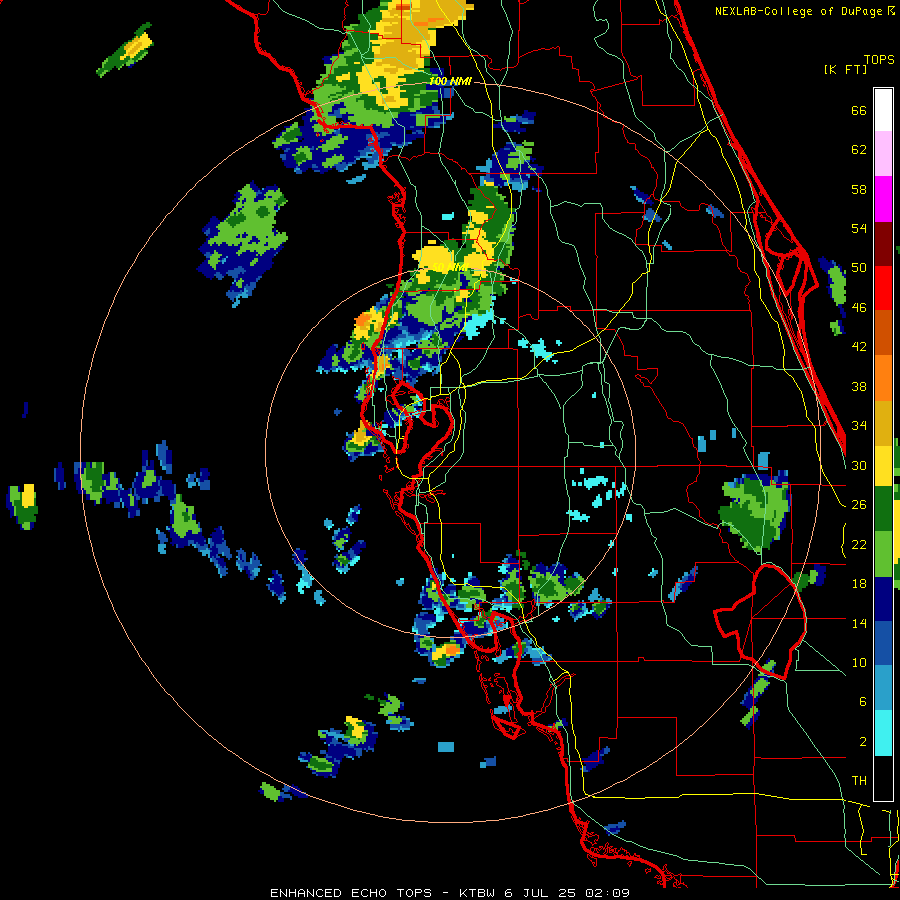Click the legend value 34
Screen dimensions: 900x900
coord(859,426)
